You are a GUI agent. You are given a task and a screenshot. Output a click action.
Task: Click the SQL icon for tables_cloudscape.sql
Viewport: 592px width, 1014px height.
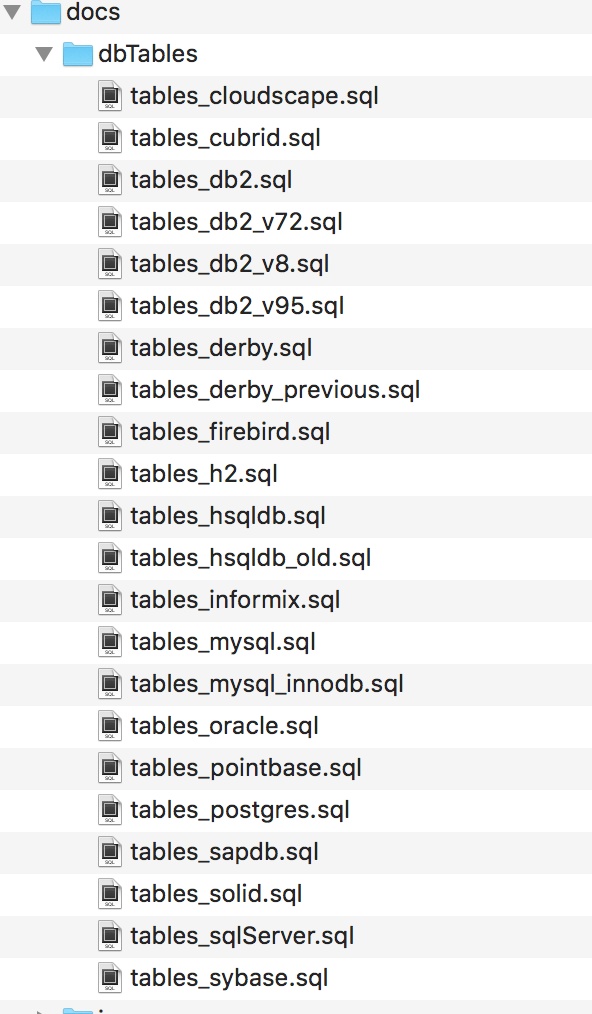point(110,96)
